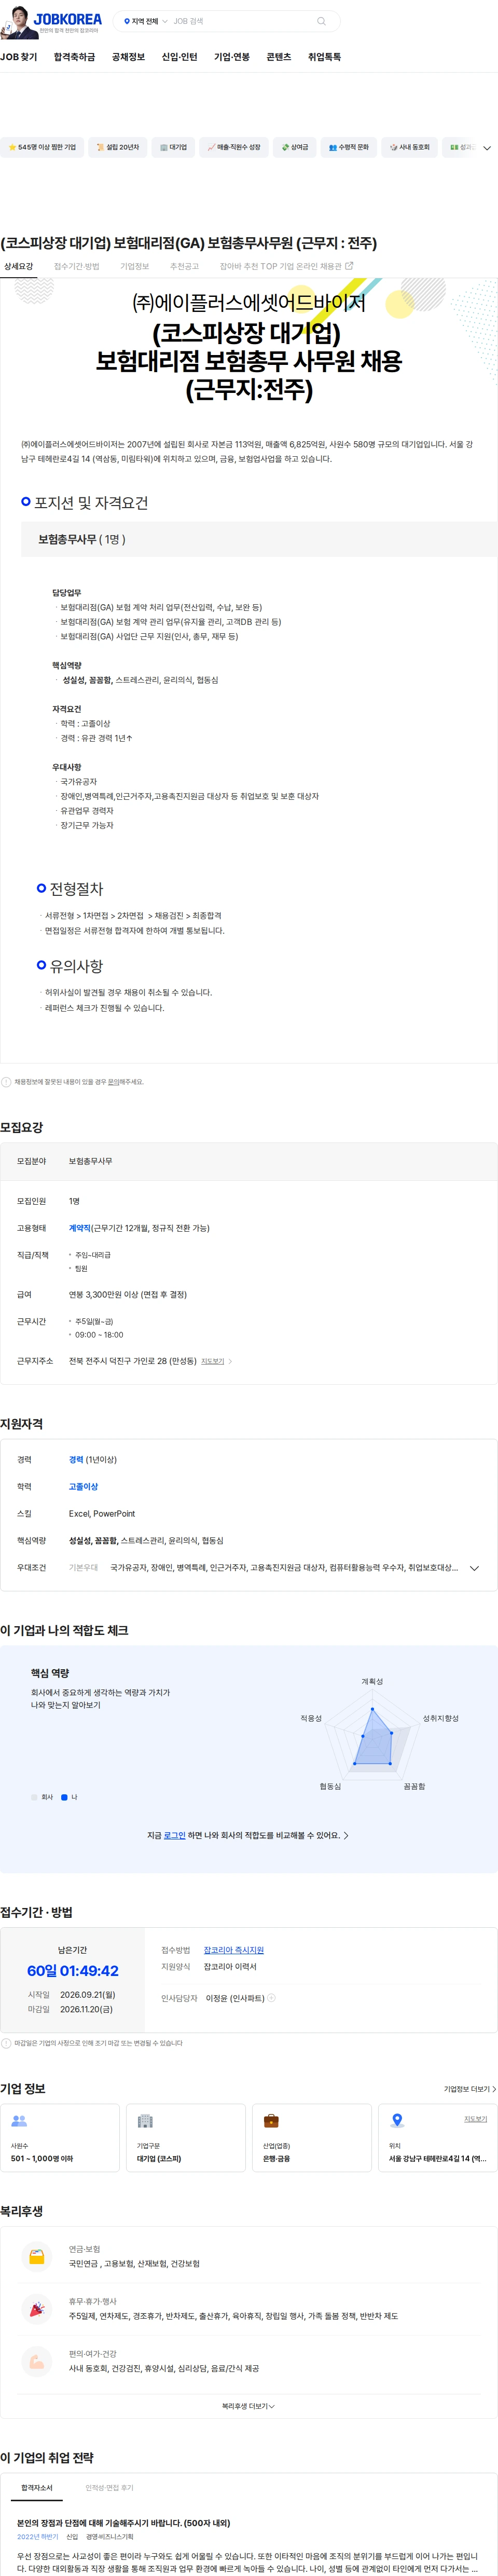This screenshot has height=2576, width=498.
Task: Select the 사내 동호회 tag
Action: tap(410, 147)
